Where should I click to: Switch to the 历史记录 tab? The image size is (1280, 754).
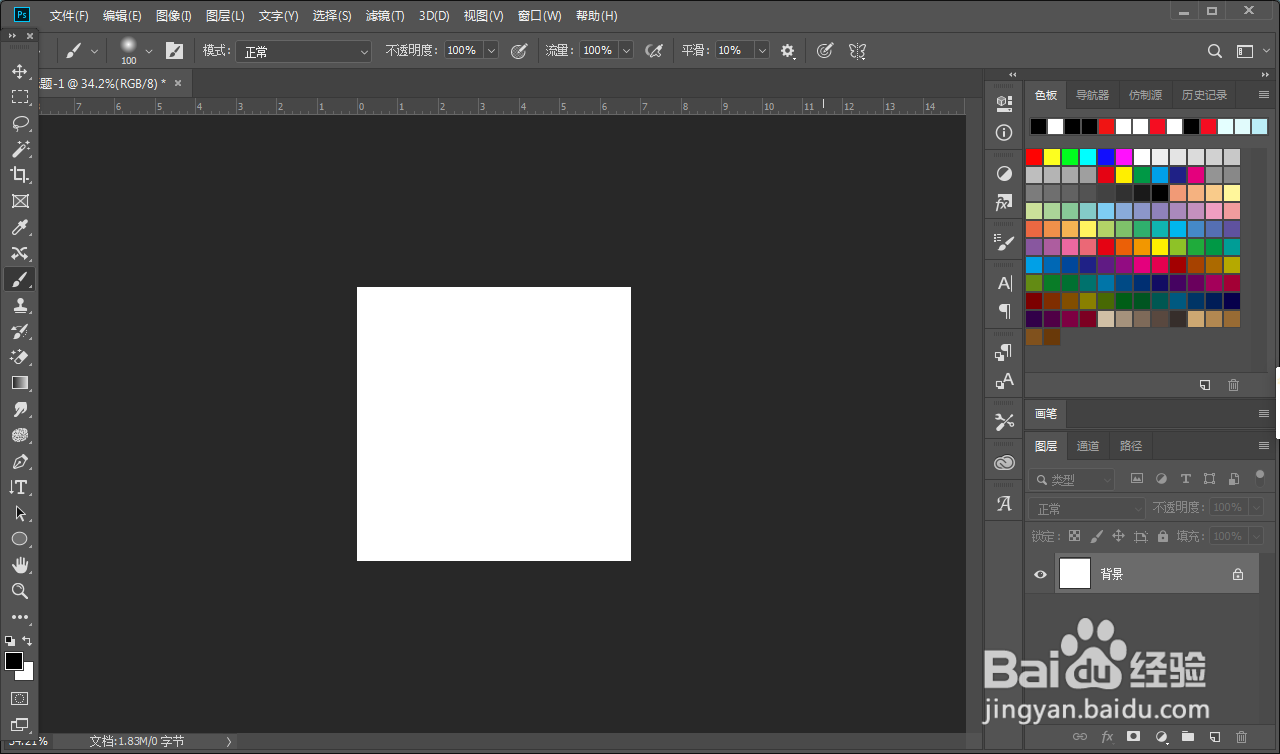click(1204, 95)
